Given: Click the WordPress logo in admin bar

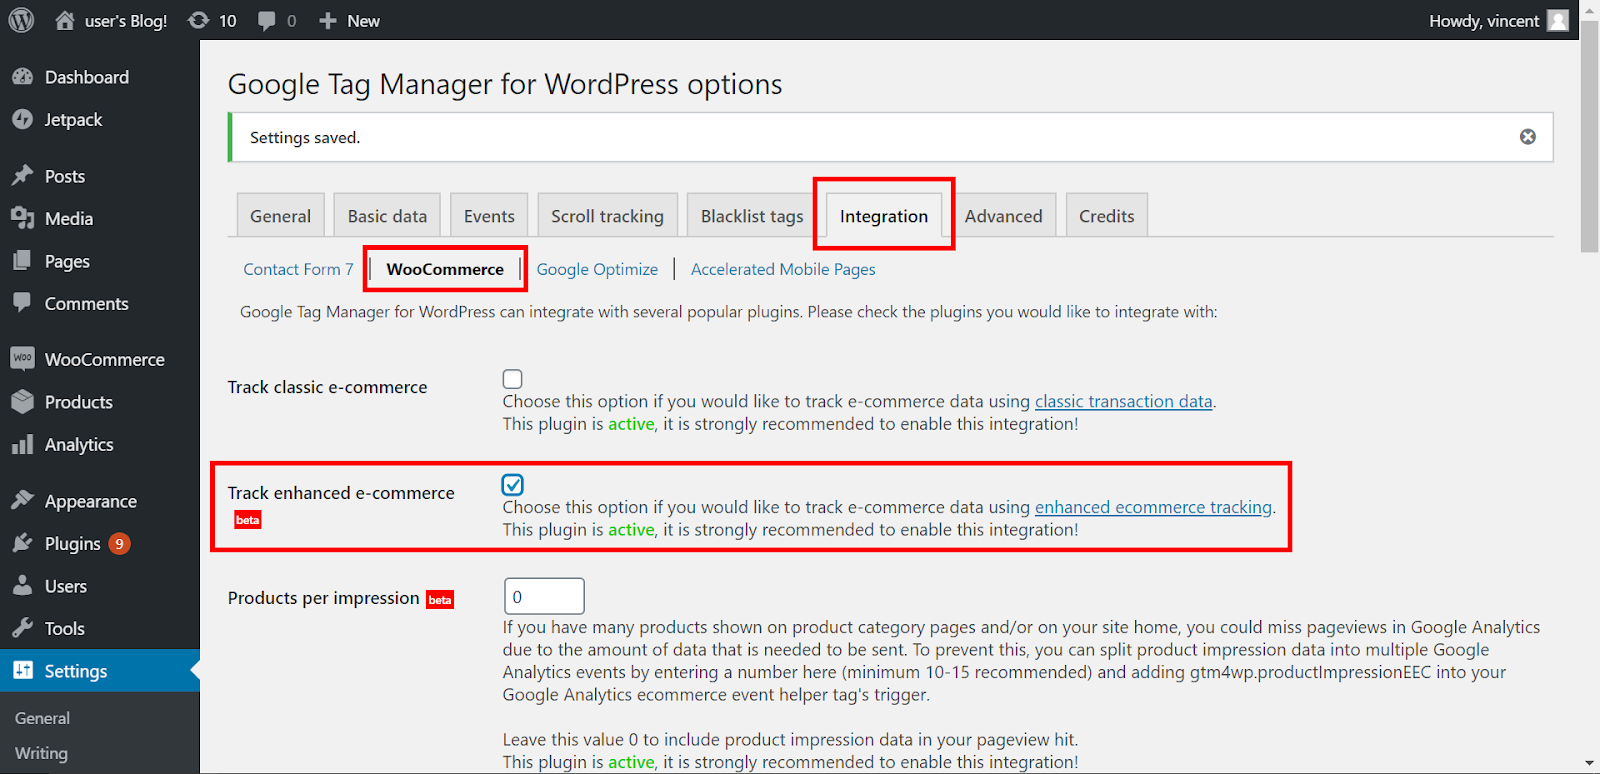Looking at the screenshot, I should tap(21, 20).
